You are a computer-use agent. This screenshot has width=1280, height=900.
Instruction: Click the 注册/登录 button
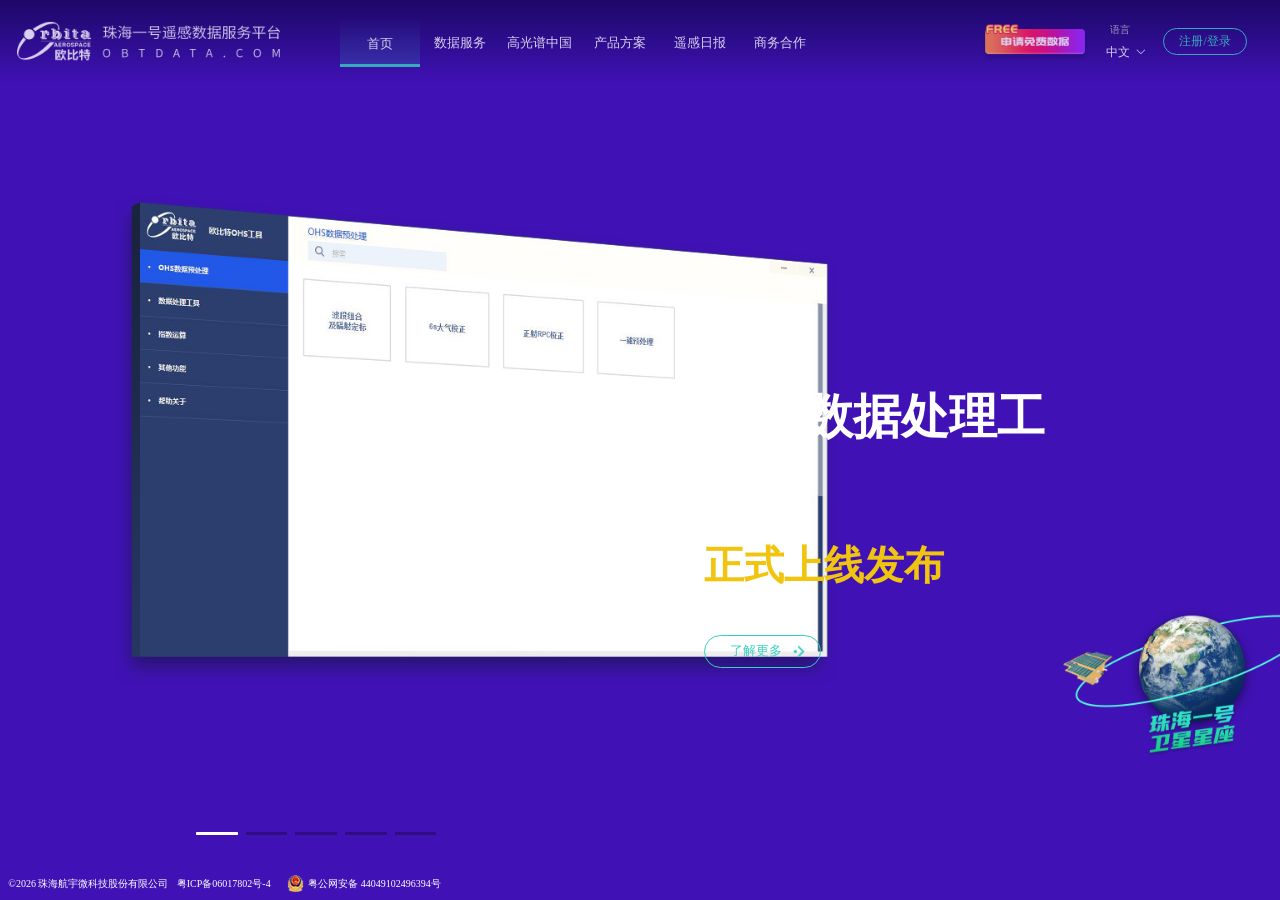[1205, 41]
